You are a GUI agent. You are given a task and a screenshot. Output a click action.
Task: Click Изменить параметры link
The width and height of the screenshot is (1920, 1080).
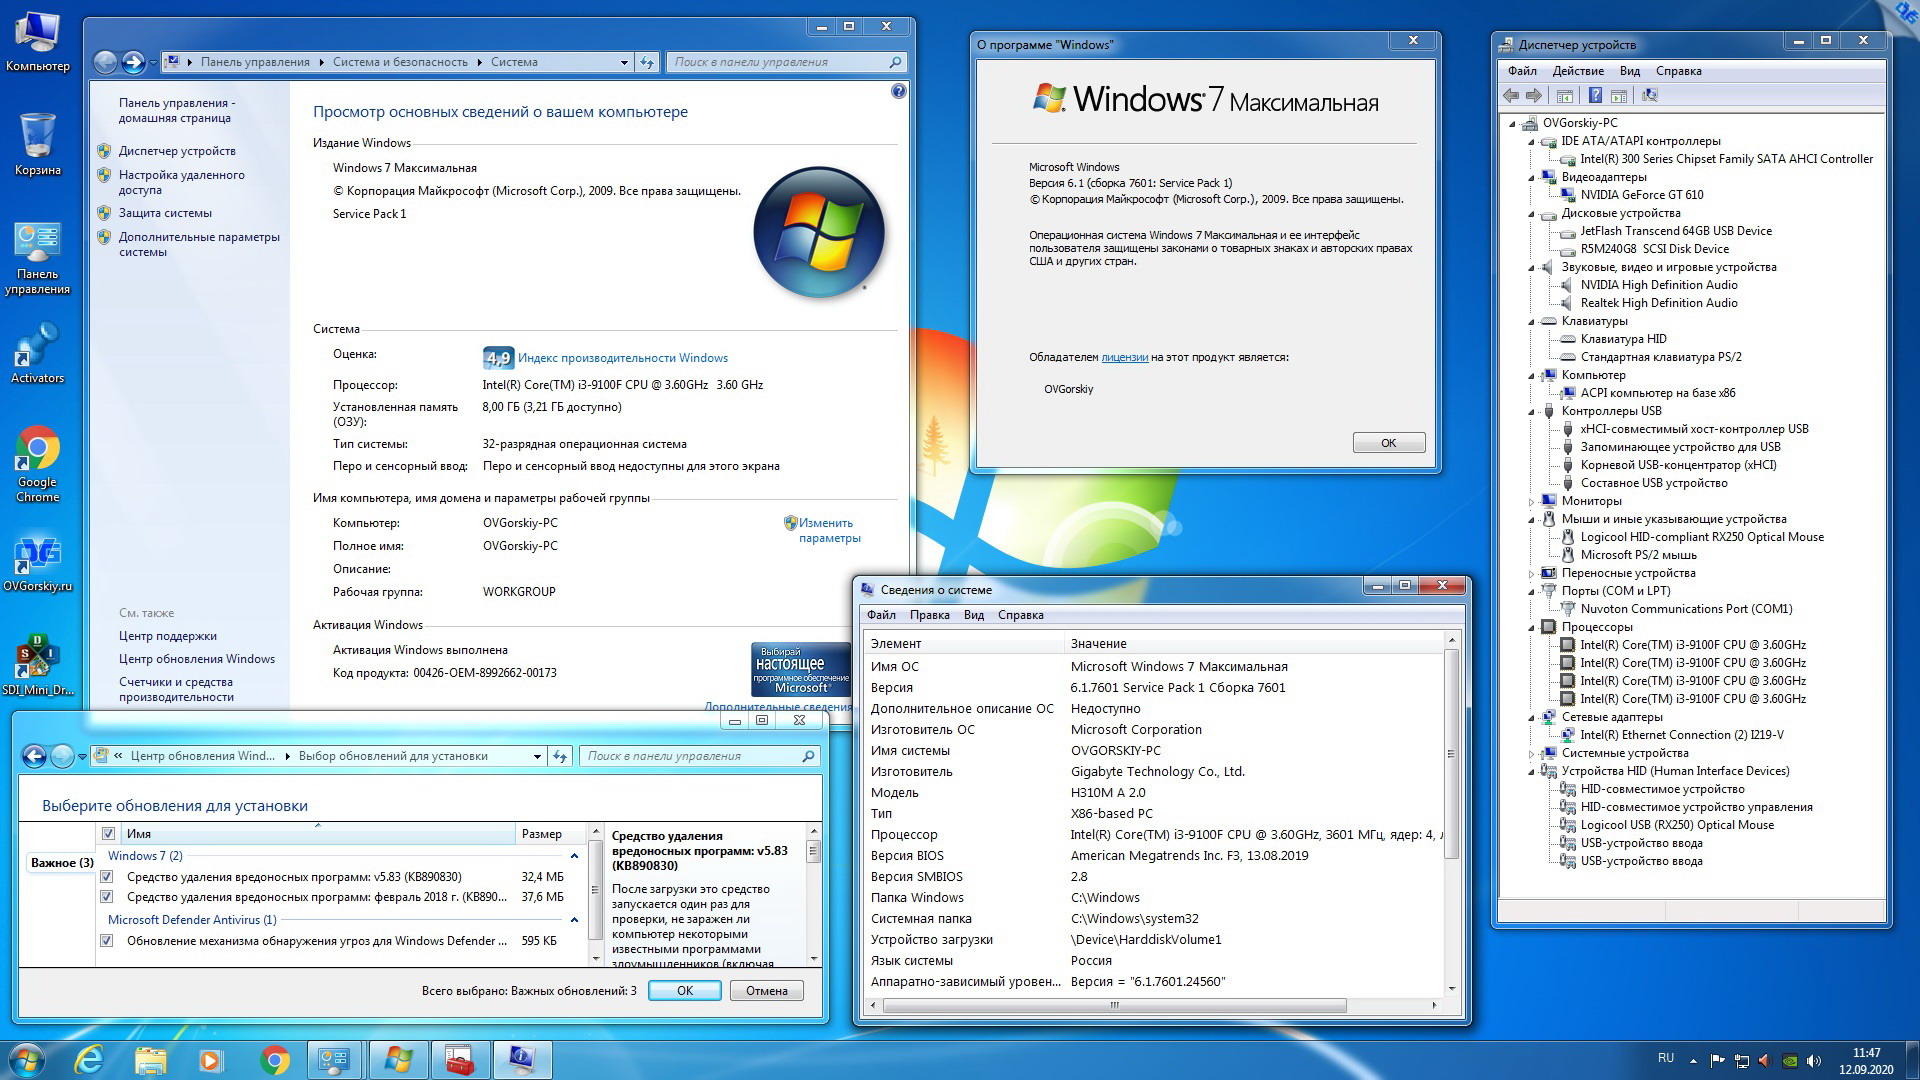829,530
